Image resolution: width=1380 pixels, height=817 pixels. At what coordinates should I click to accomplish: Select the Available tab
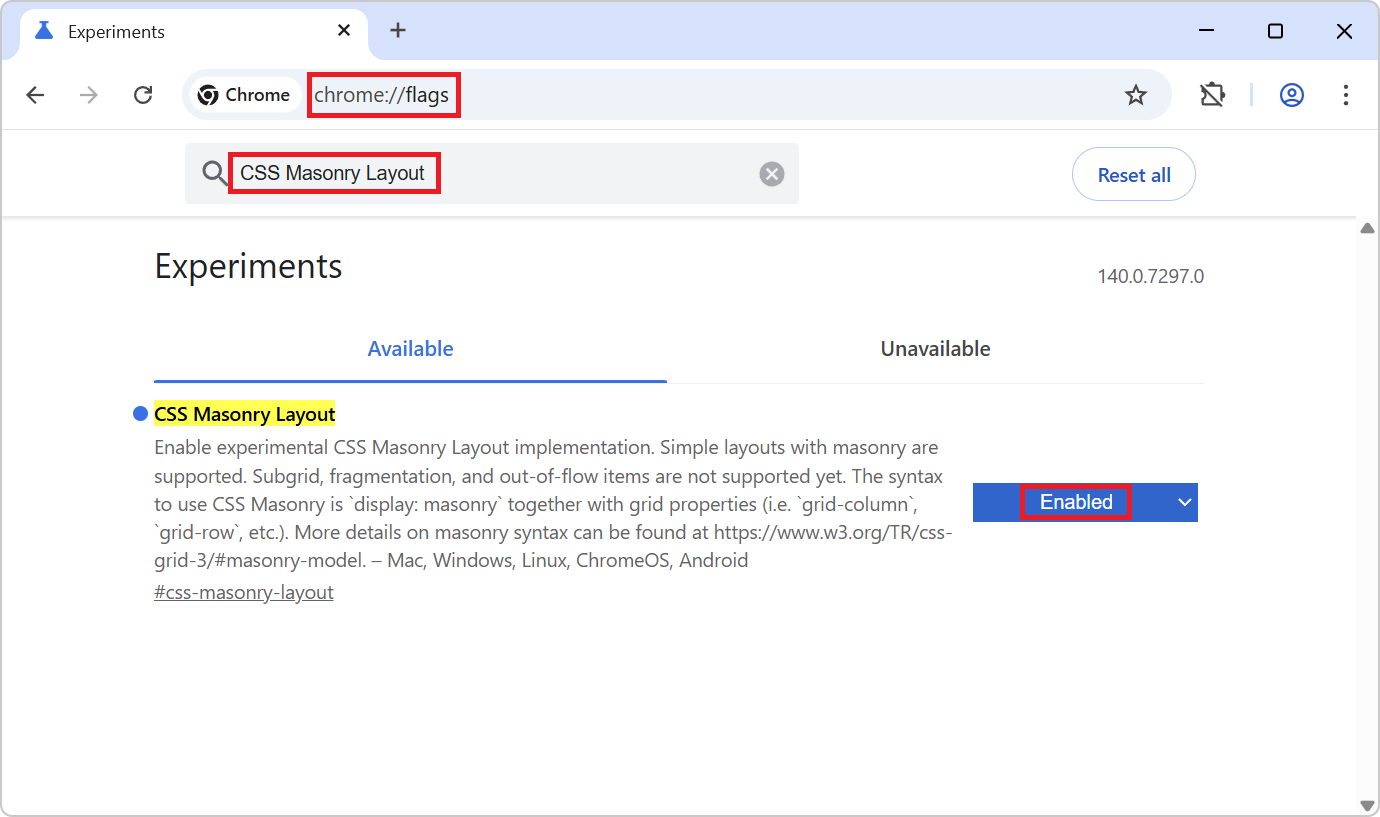coord(410,348)
